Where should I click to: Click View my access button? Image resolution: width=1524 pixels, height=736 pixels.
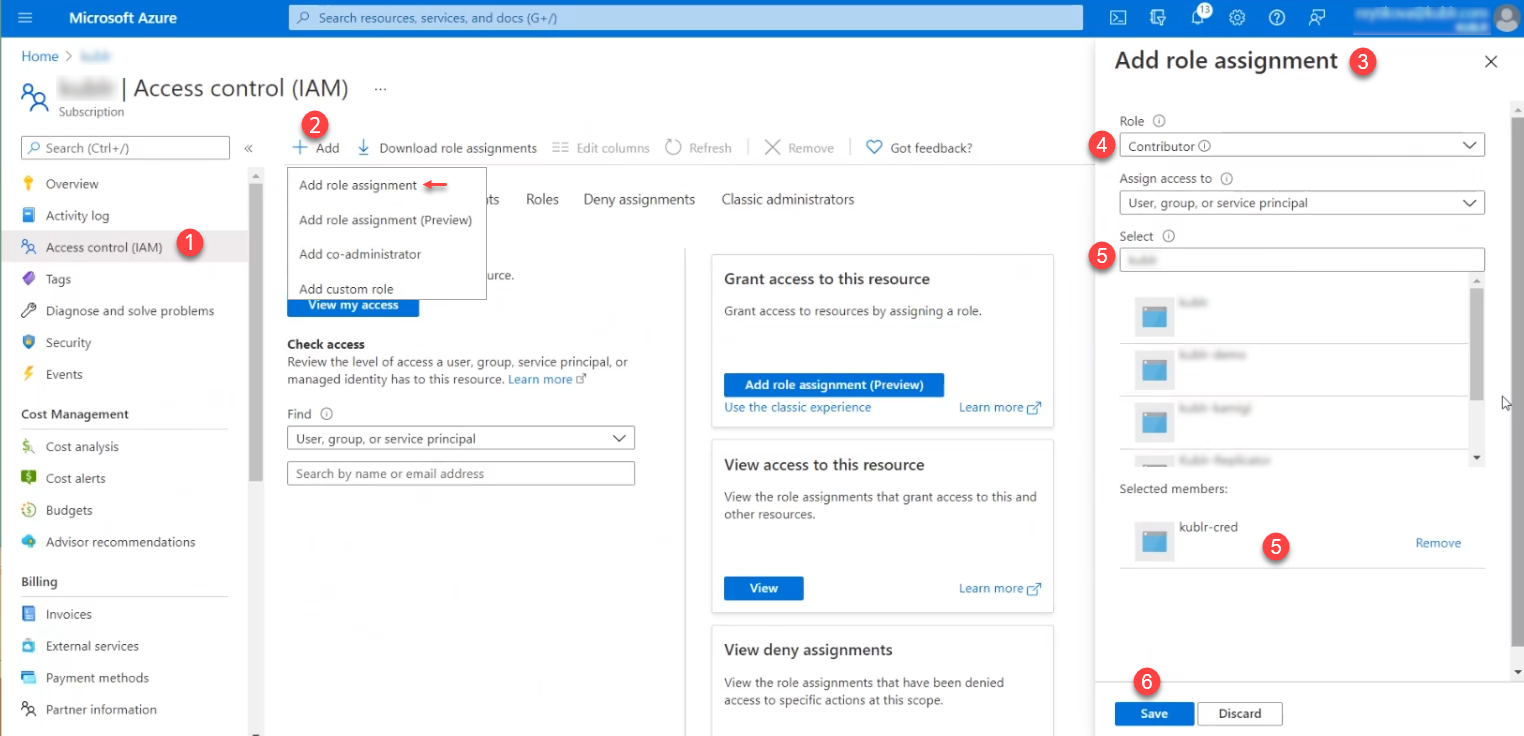353,305
